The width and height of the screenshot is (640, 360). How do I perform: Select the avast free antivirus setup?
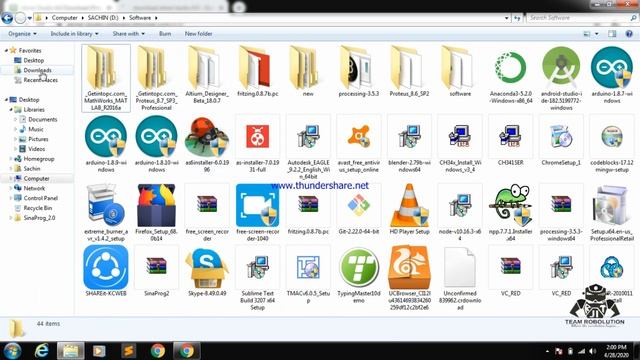point(358,144)
